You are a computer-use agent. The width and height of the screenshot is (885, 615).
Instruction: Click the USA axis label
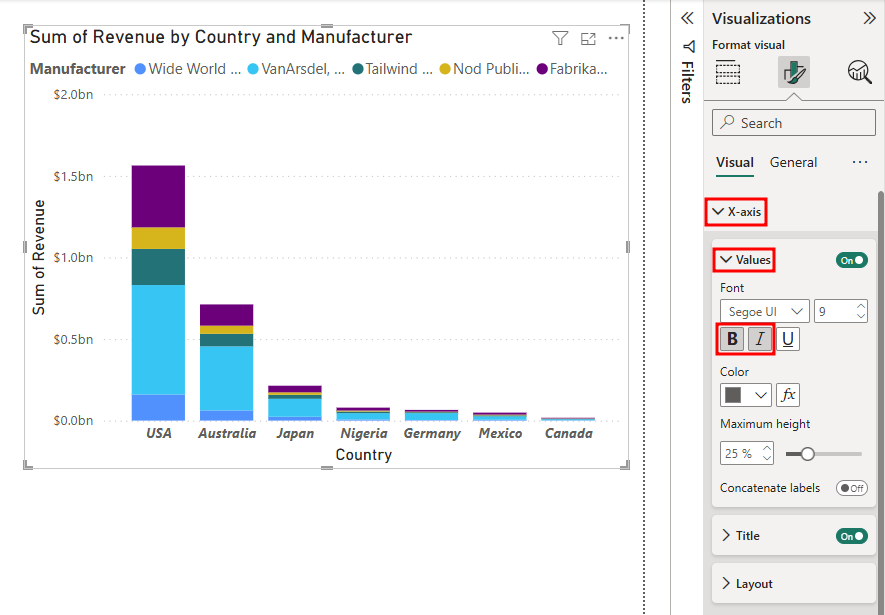(159, 433)
